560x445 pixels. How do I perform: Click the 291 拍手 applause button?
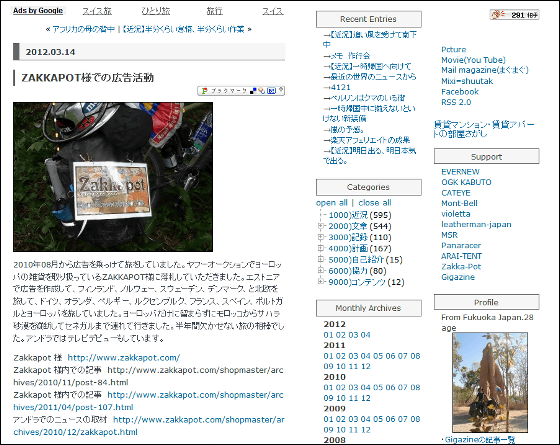coord(514,15)
